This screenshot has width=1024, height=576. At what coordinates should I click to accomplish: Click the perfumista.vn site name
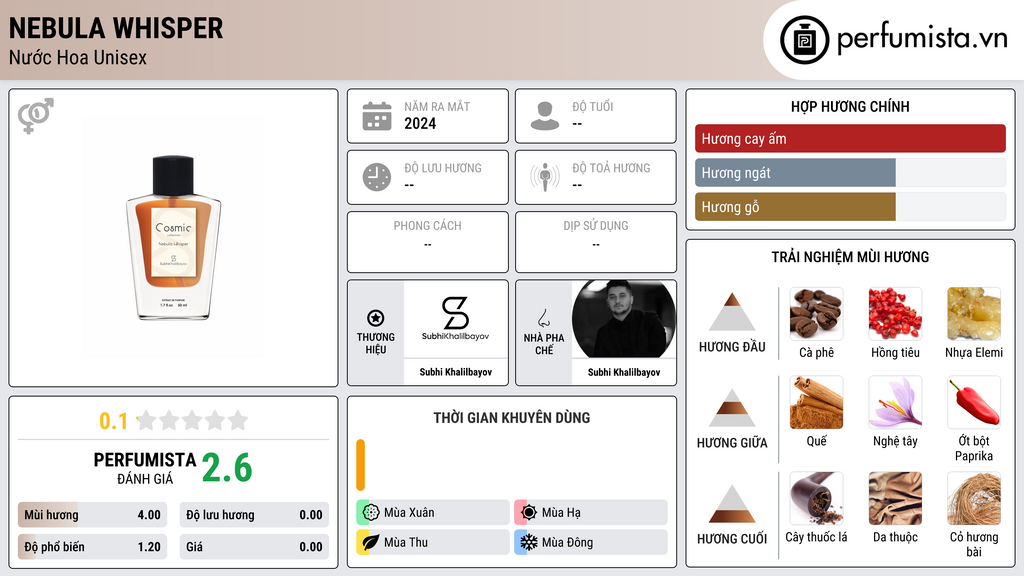click(x=922, y=39)
